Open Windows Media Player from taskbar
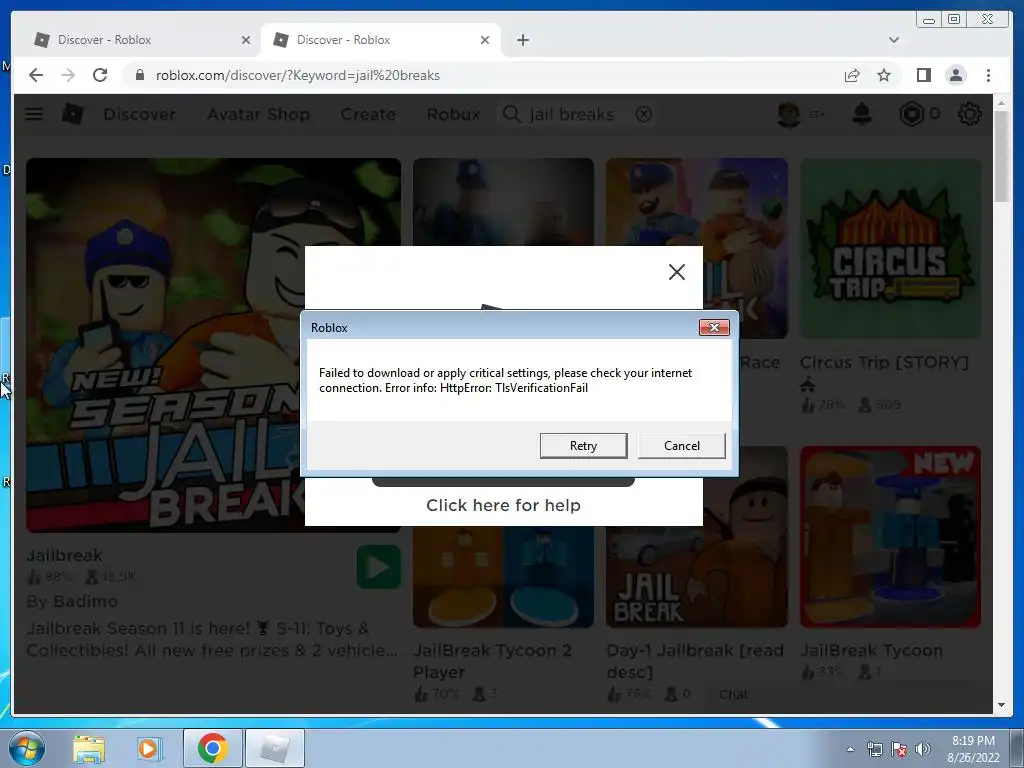 coord(148,748)
